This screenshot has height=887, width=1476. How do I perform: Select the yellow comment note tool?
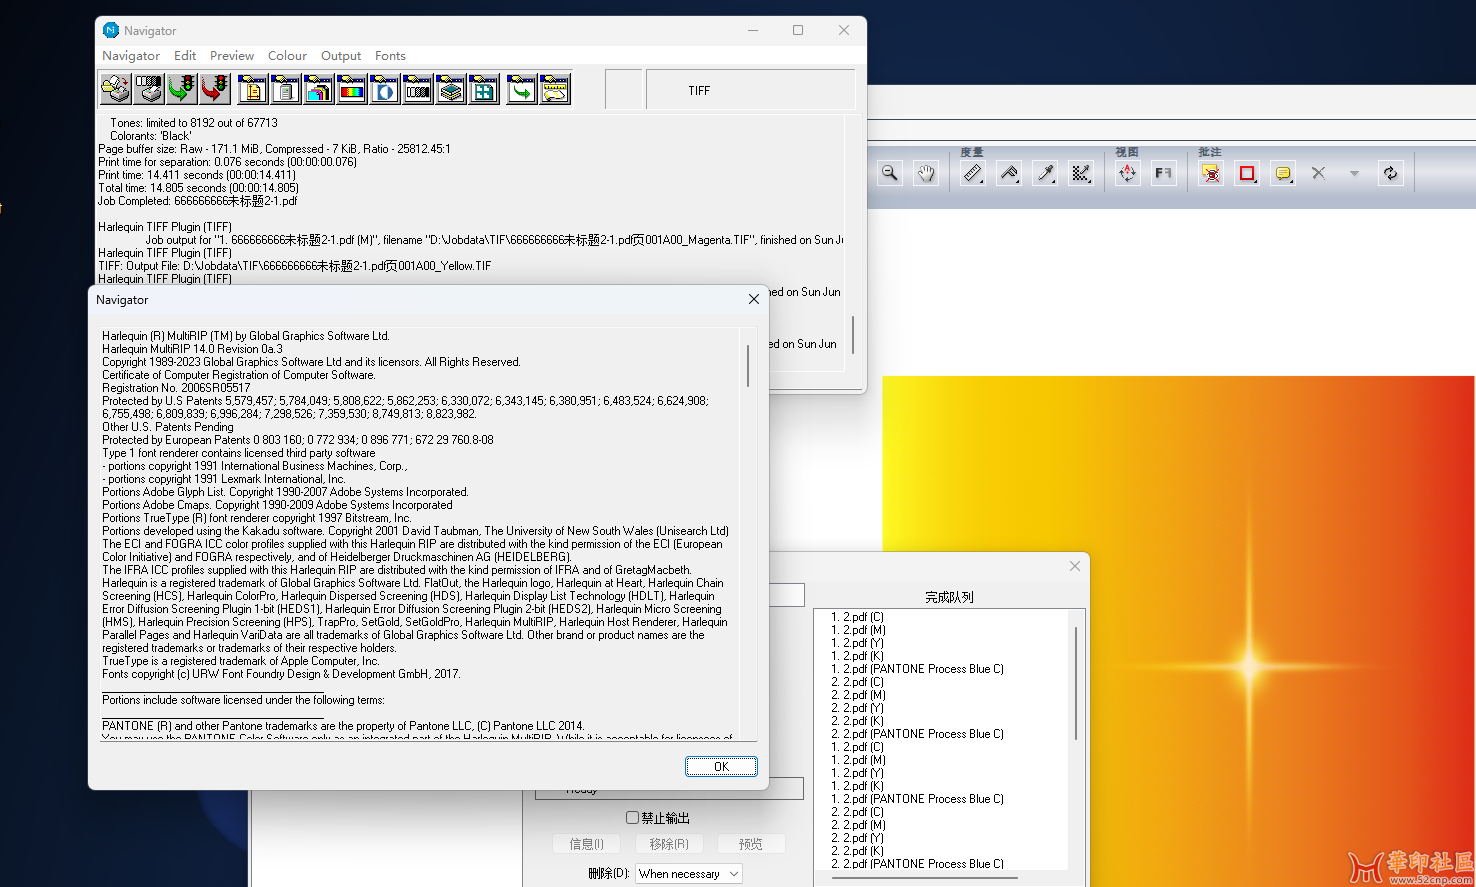pyautogui.click(x=1283, y=173)
